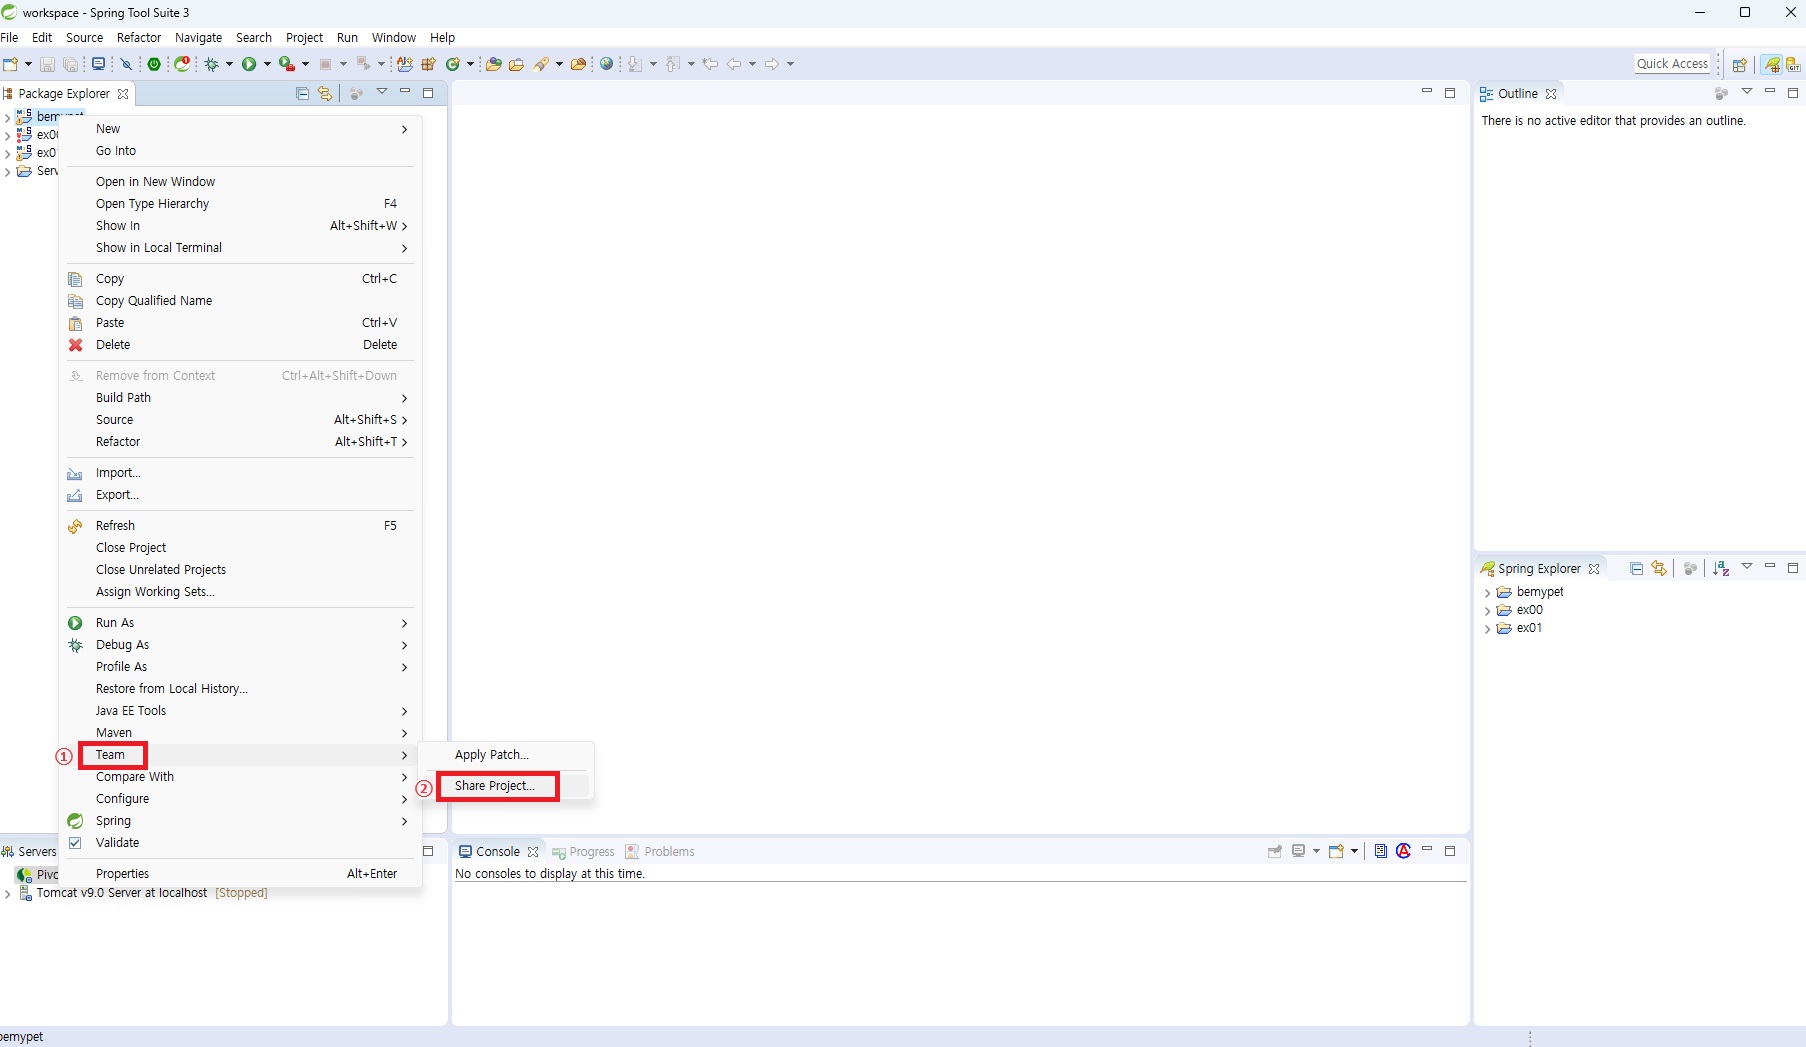Click the Search flashlight toolbar icon

click(541, 64)
